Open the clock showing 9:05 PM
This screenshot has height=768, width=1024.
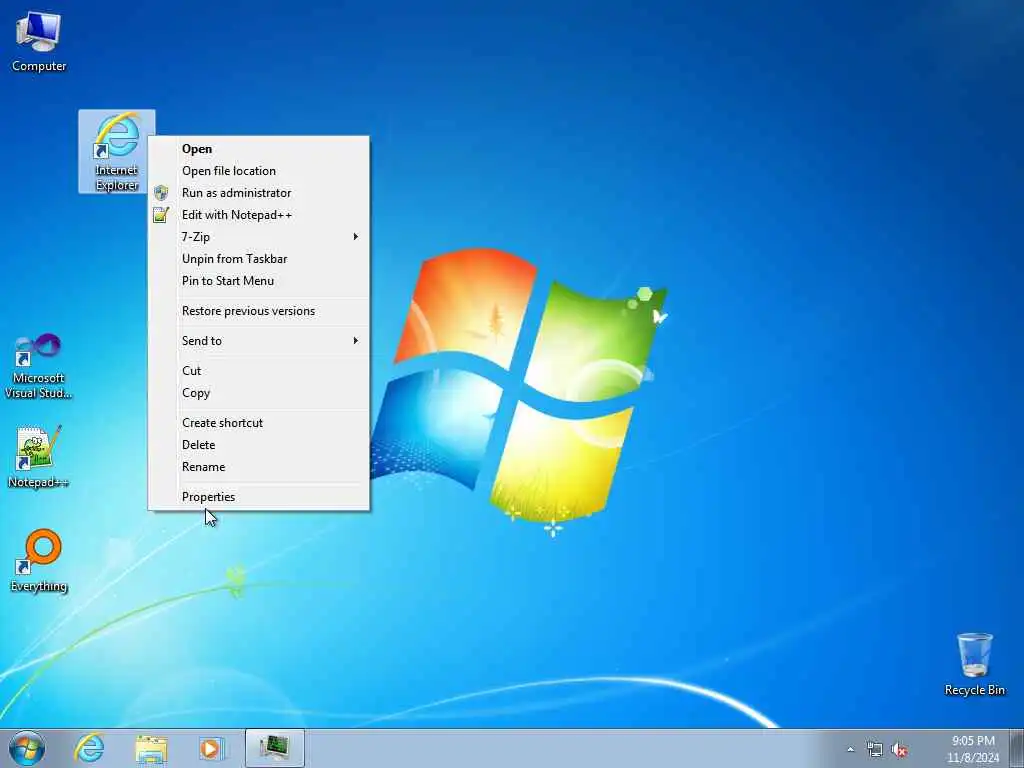click(973, 749)
